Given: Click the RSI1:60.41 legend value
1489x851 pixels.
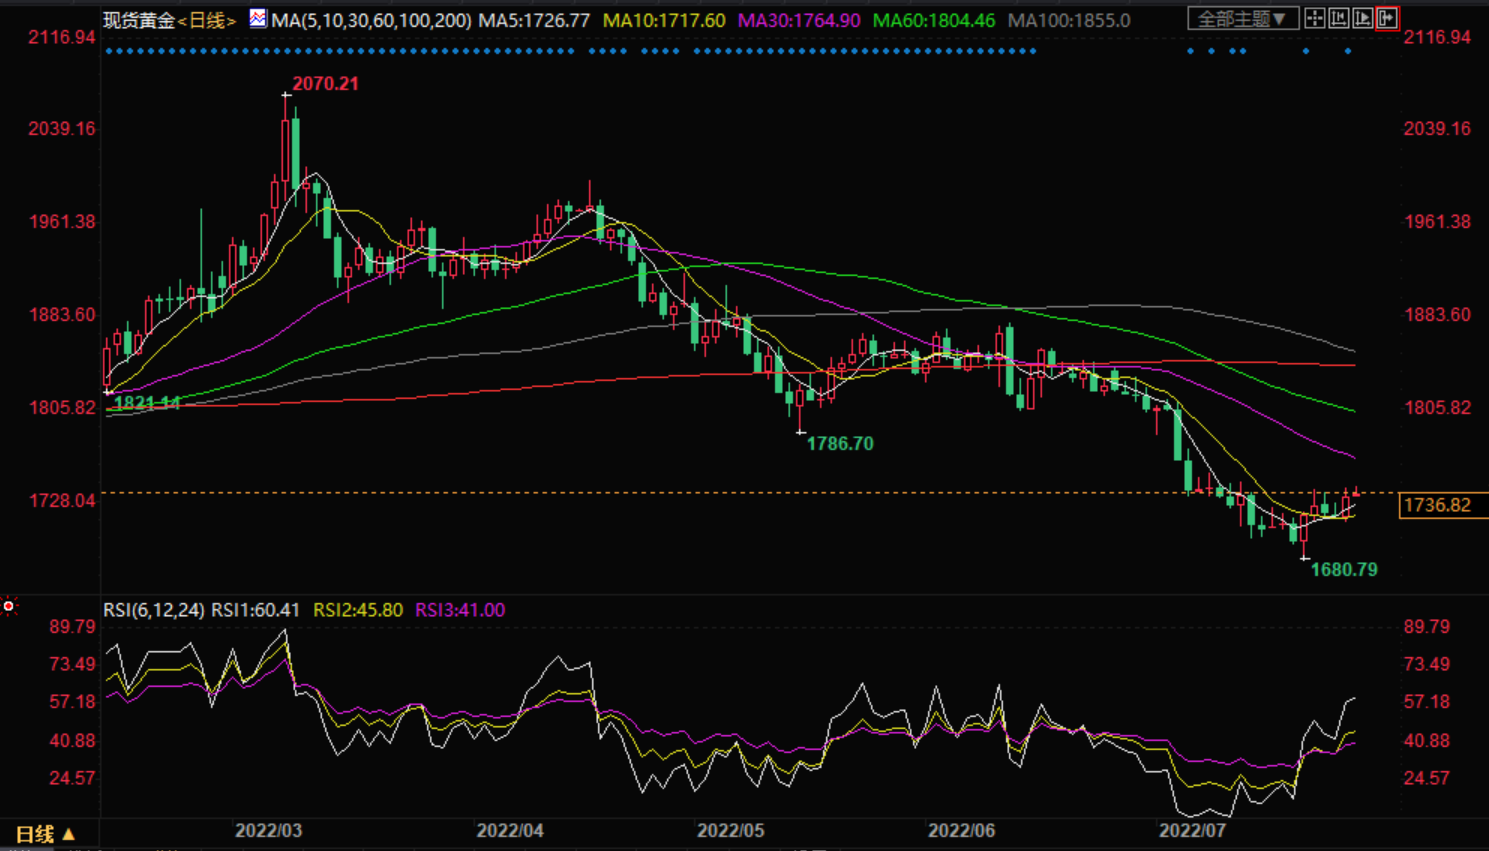Looking at the screenshot, I should tap(255, 610).
